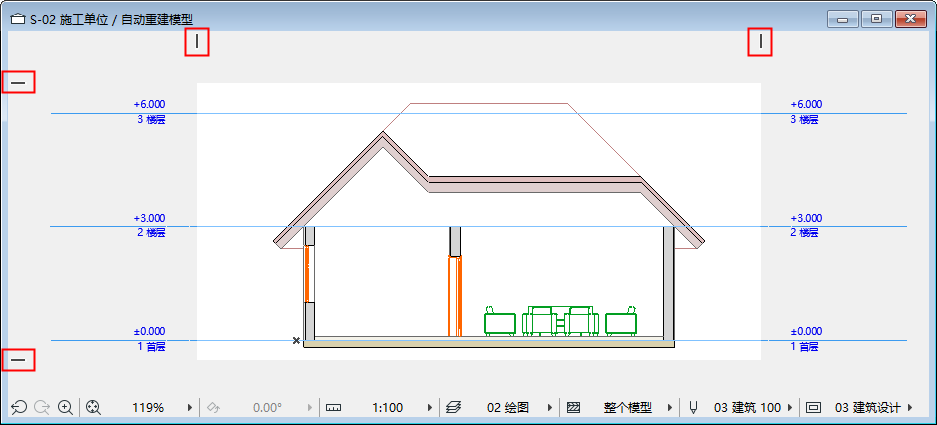Select the floor slab under the room
The image size is (937, 425).
[489, 344]
